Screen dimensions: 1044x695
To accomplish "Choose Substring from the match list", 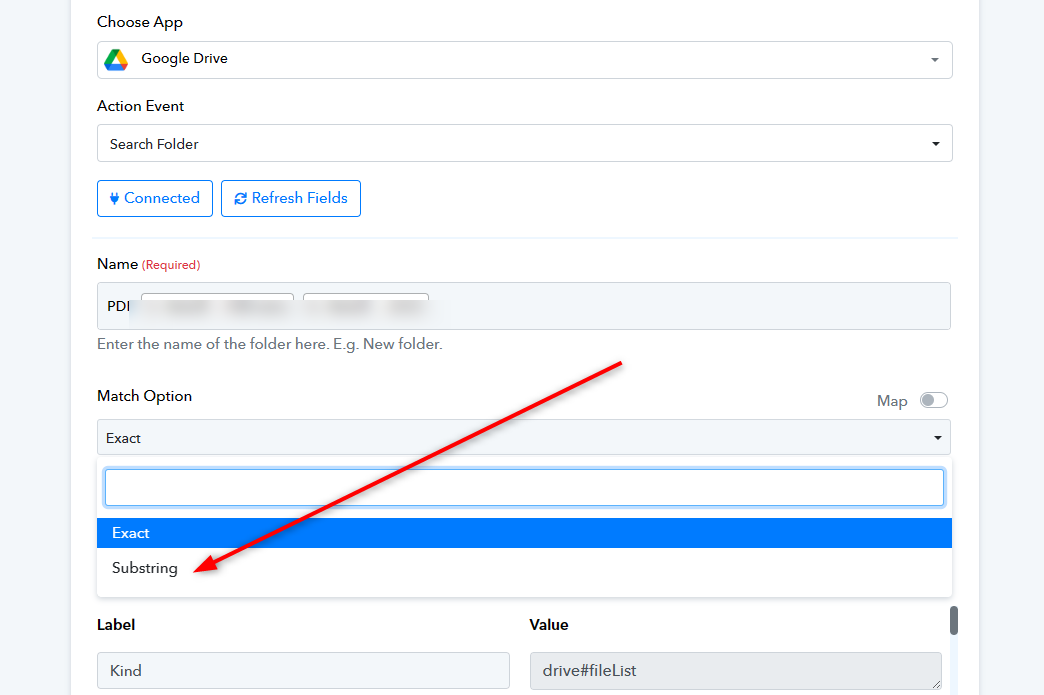I will click(145, 568).
